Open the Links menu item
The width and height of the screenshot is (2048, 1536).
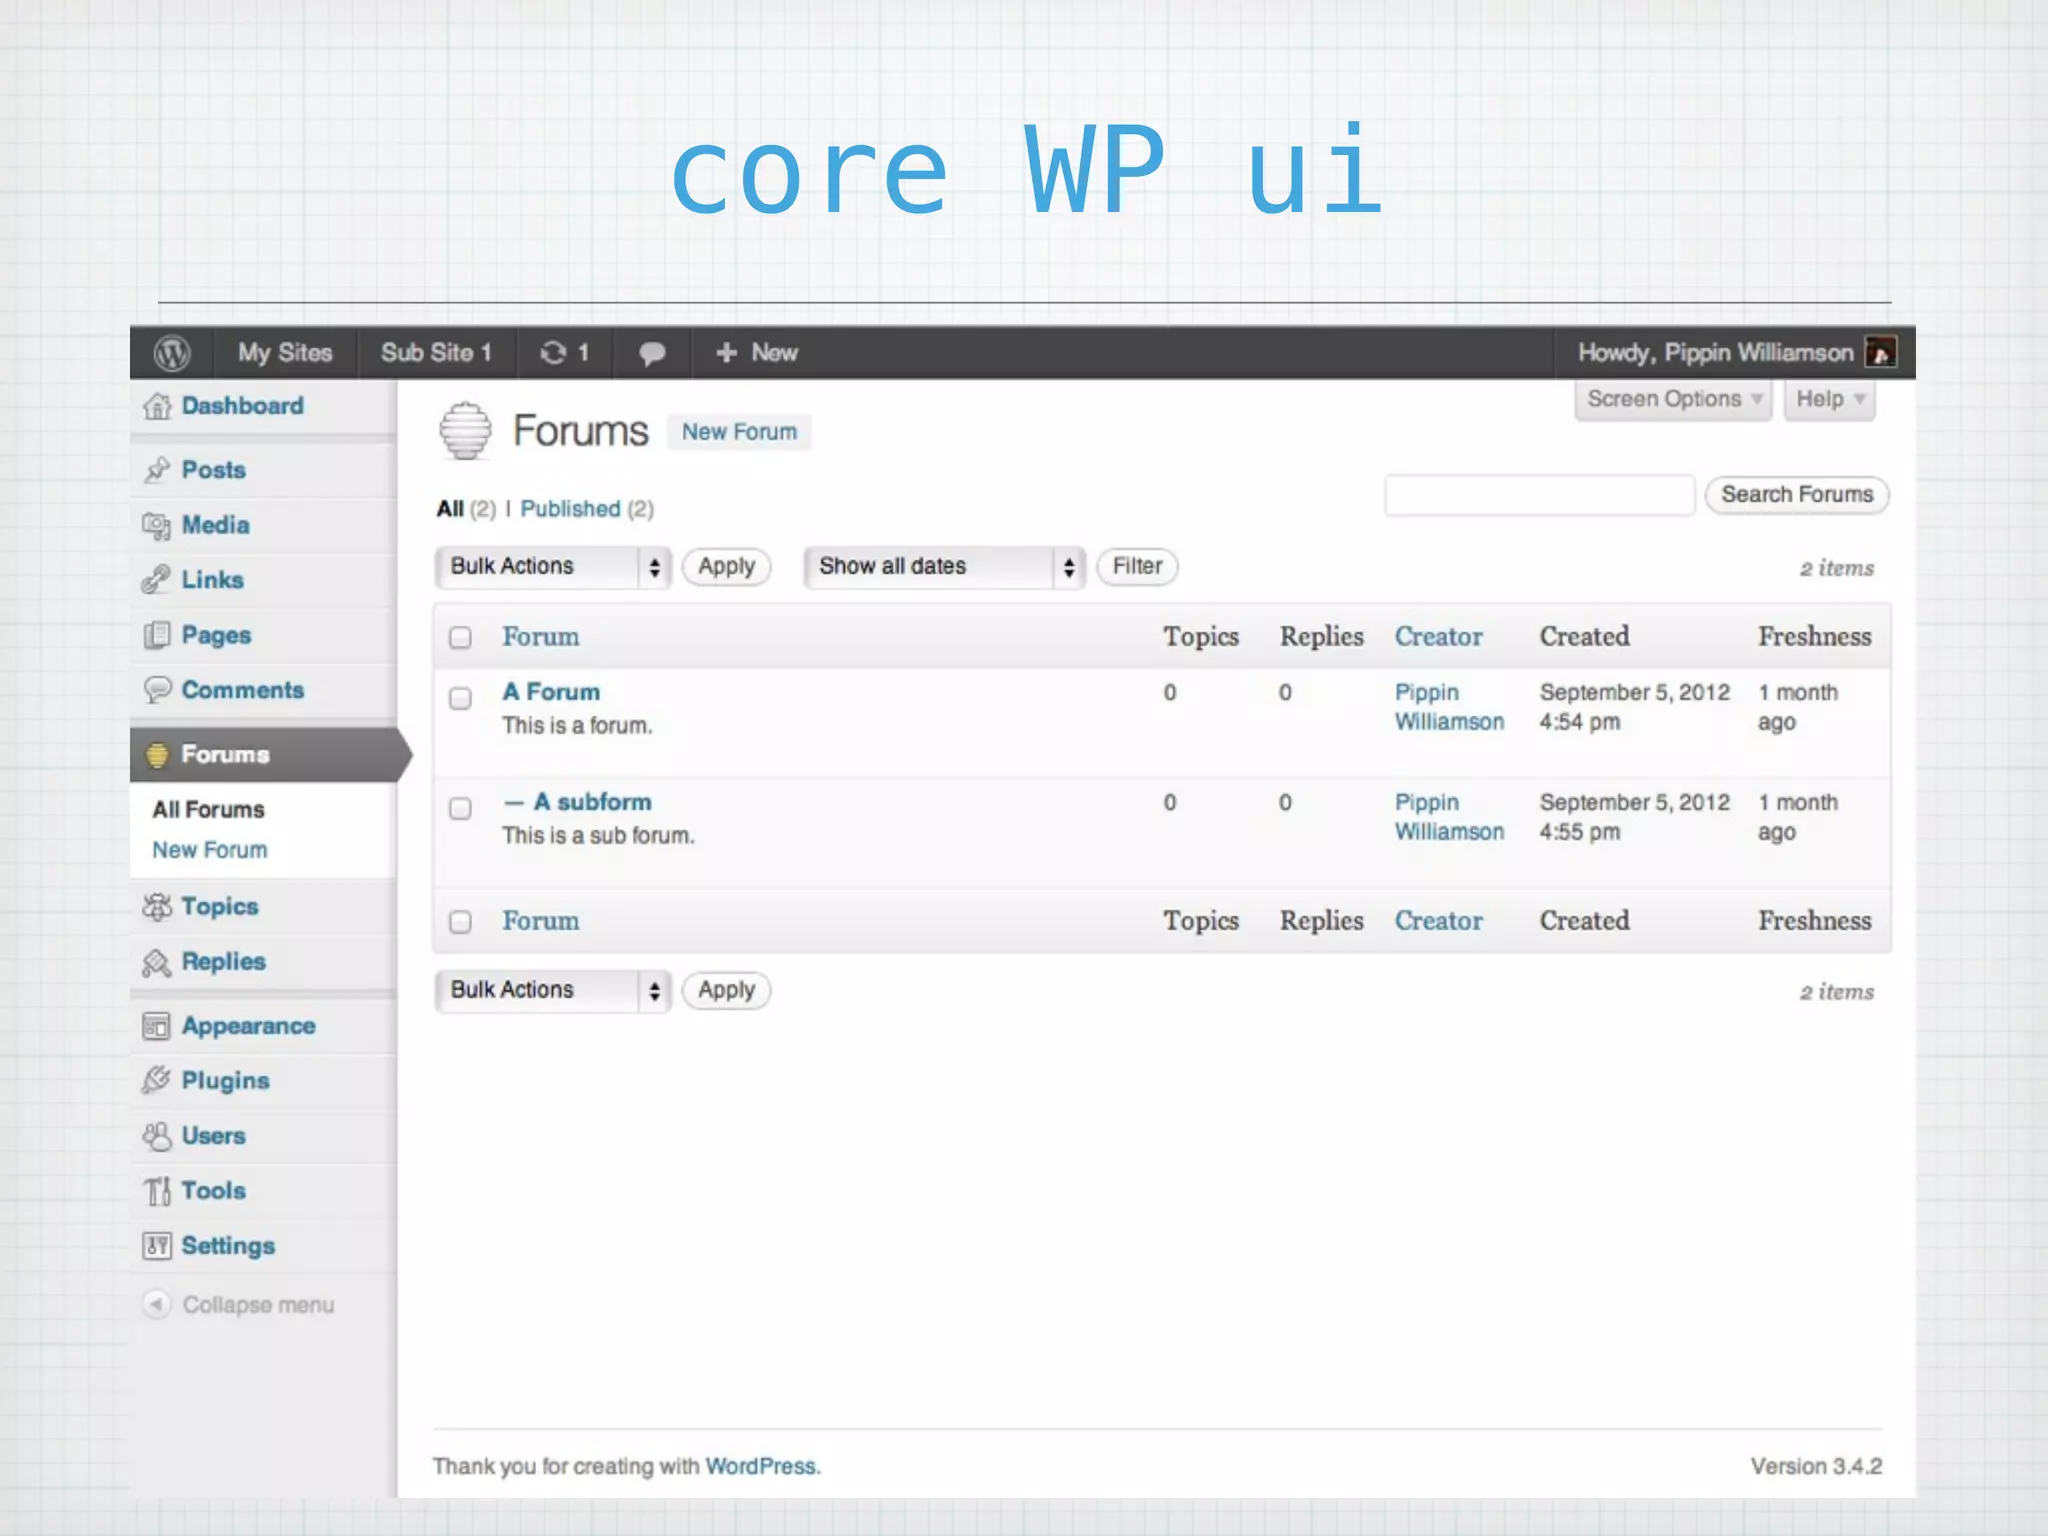click(x=213, y=580)
